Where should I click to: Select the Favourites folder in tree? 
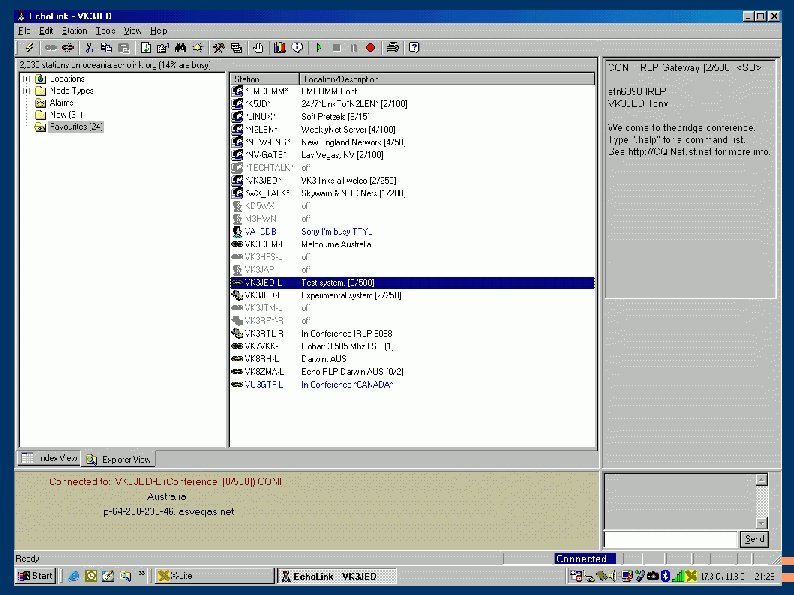[x=76, y=127]
